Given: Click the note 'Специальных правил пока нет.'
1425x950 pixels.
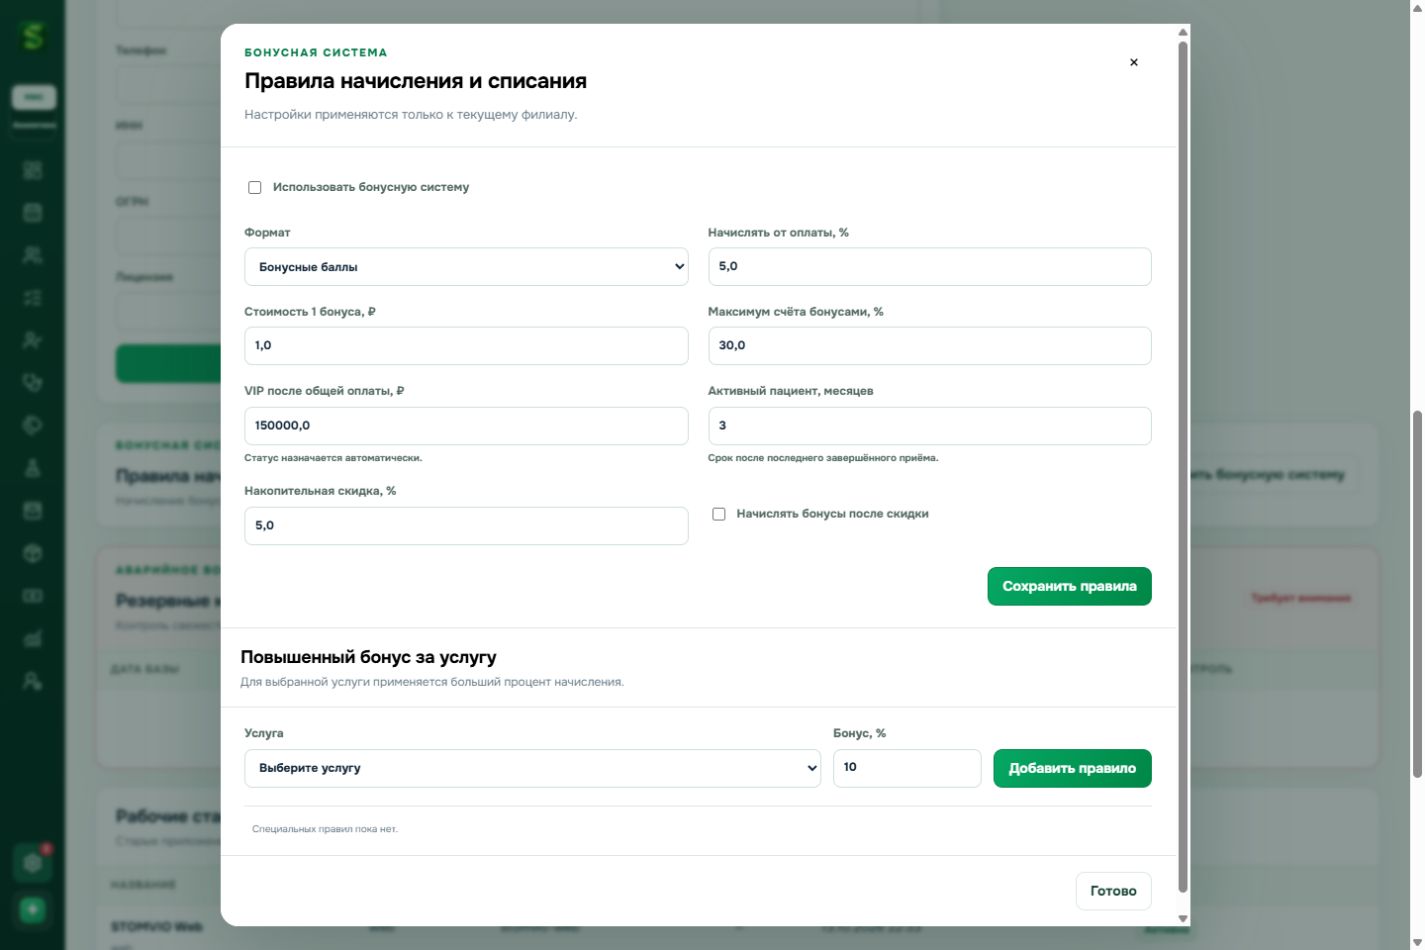Looking at the screenshot, I should (325, 829).
